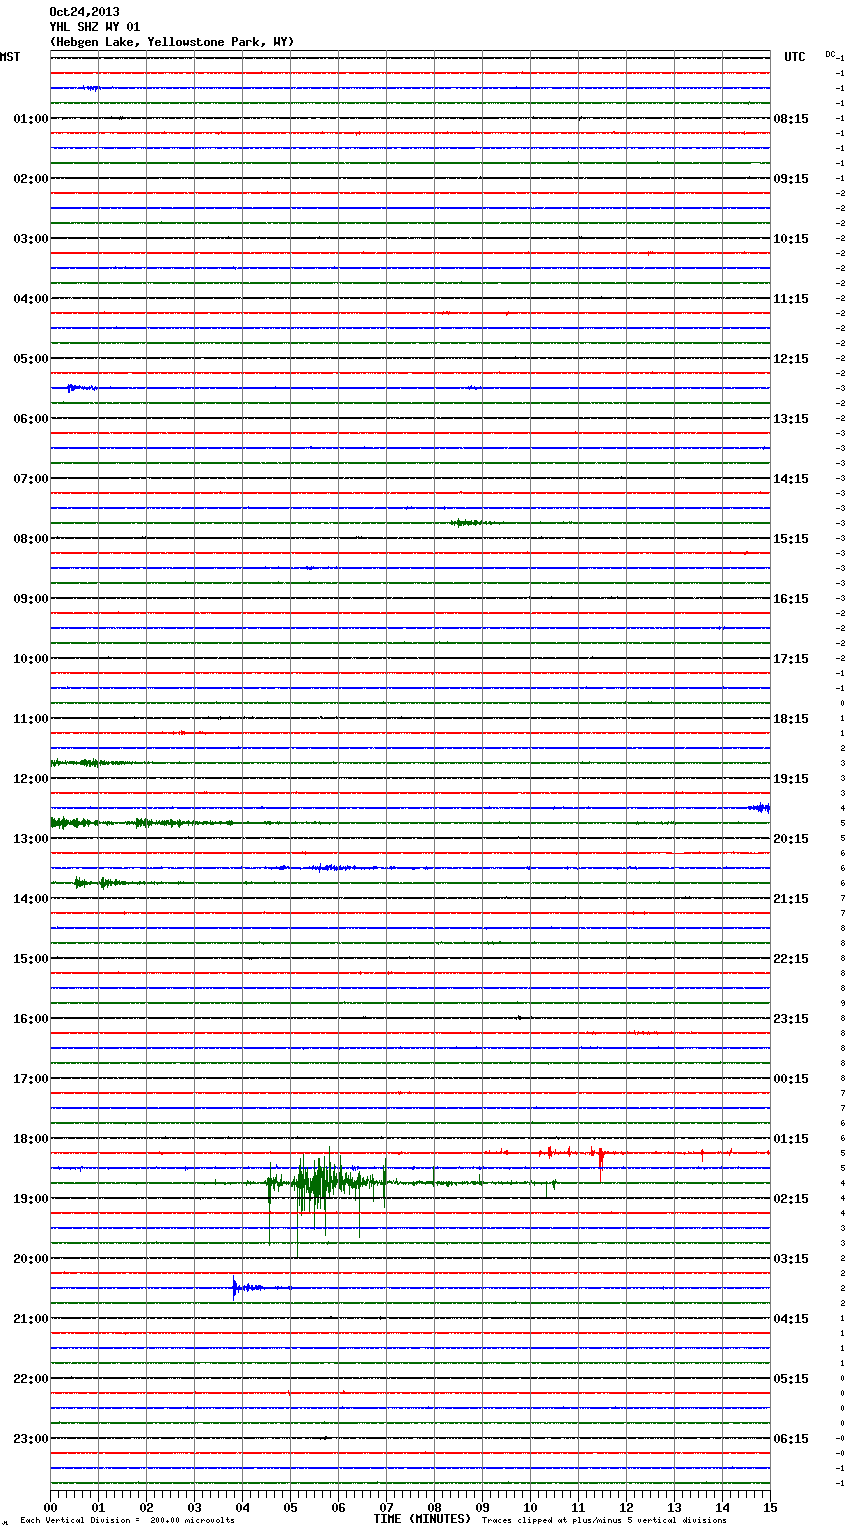Click the 16:15 UTC time label
This screenshot has height=1534, width=850.
[791, 599]
